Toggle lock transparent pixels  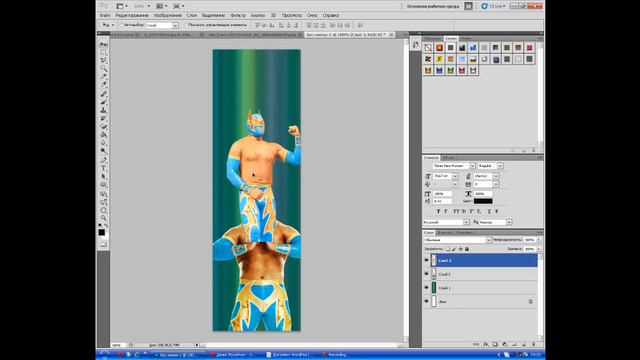point(447,249)
